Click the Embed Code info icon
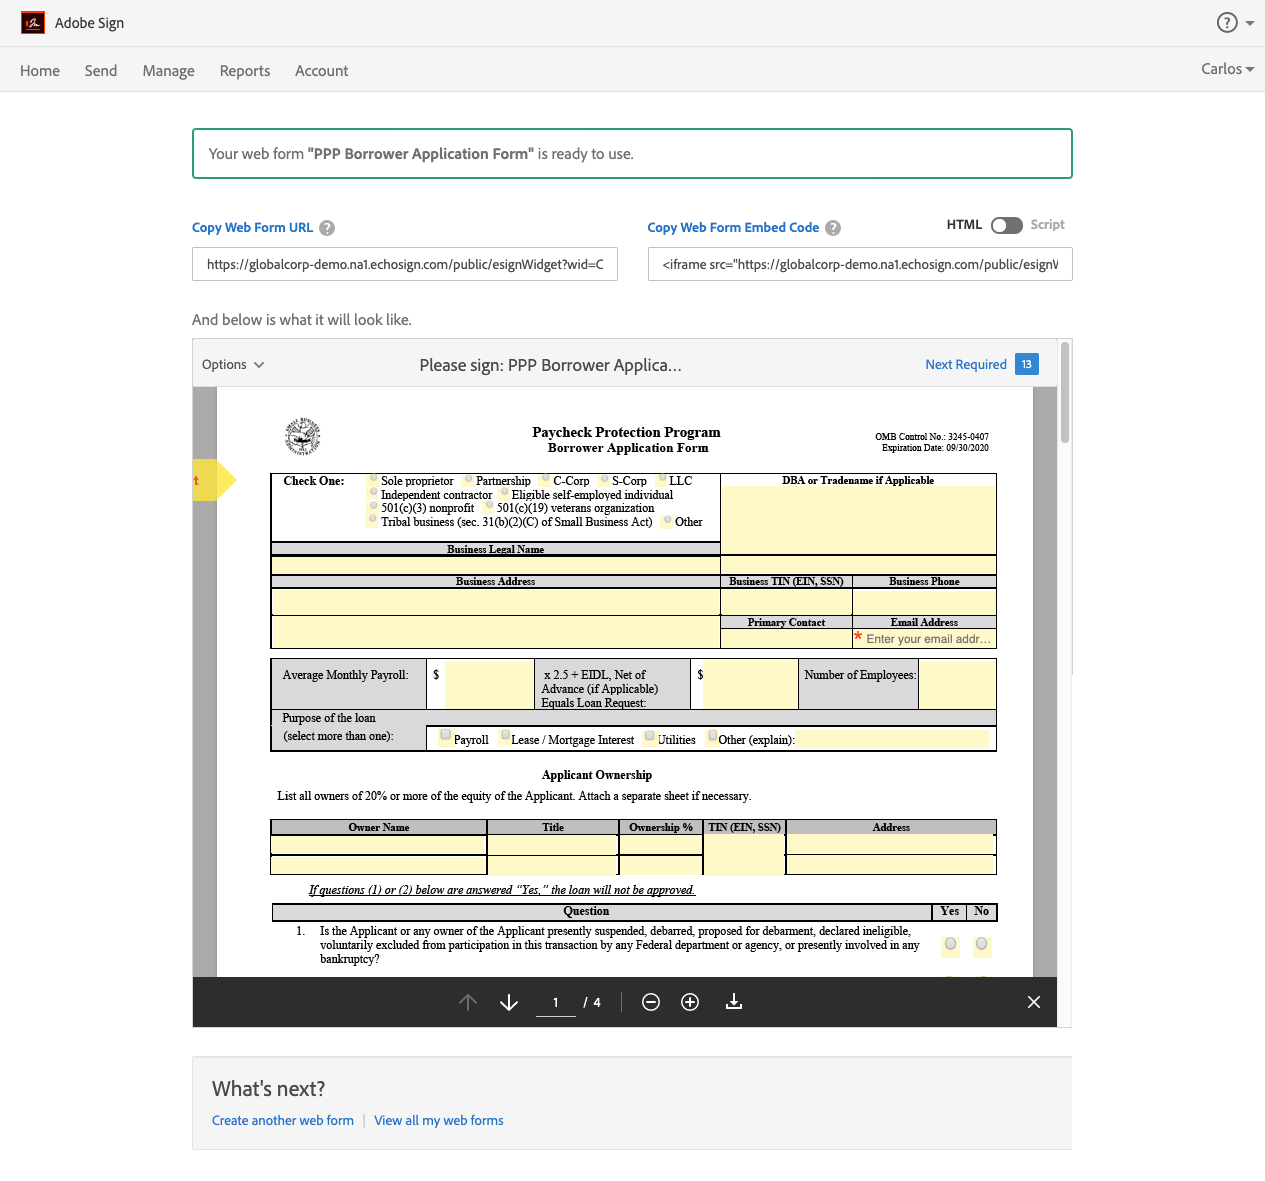 tap(833, 228)
